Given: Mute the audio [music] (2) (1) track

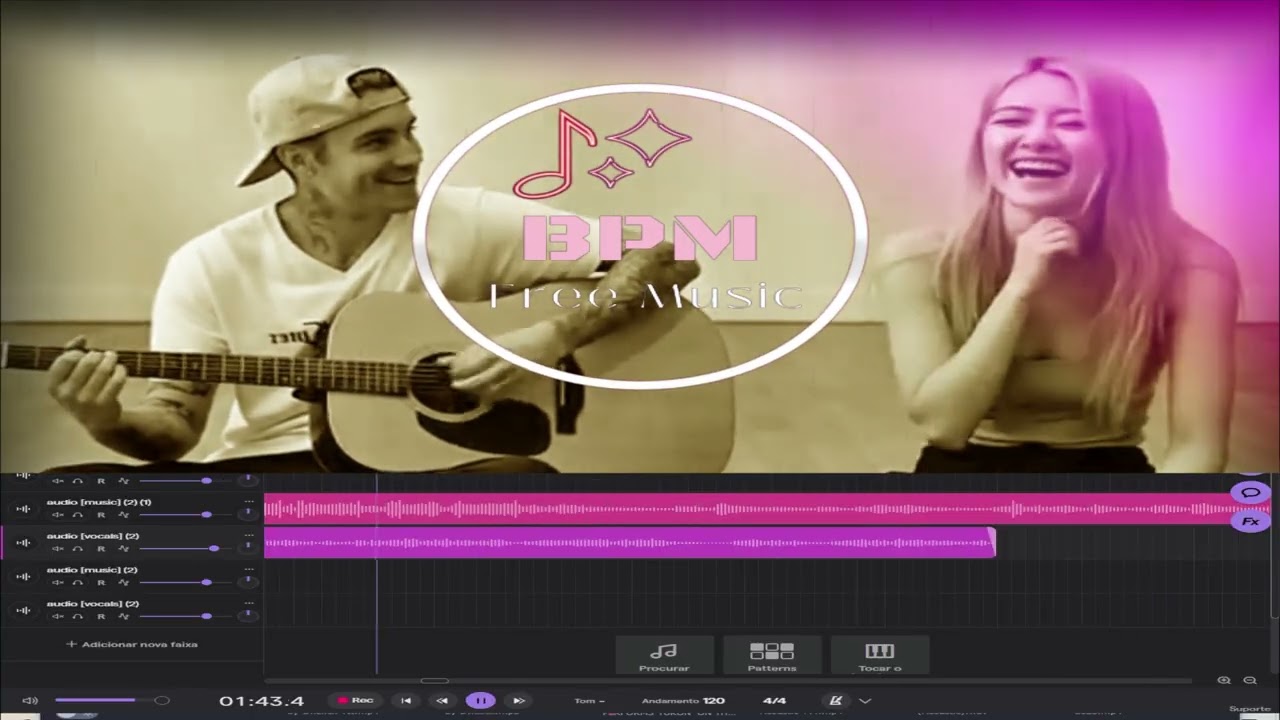Looking at the screenshot, I should pyautogui.click(x=57, y=515).
